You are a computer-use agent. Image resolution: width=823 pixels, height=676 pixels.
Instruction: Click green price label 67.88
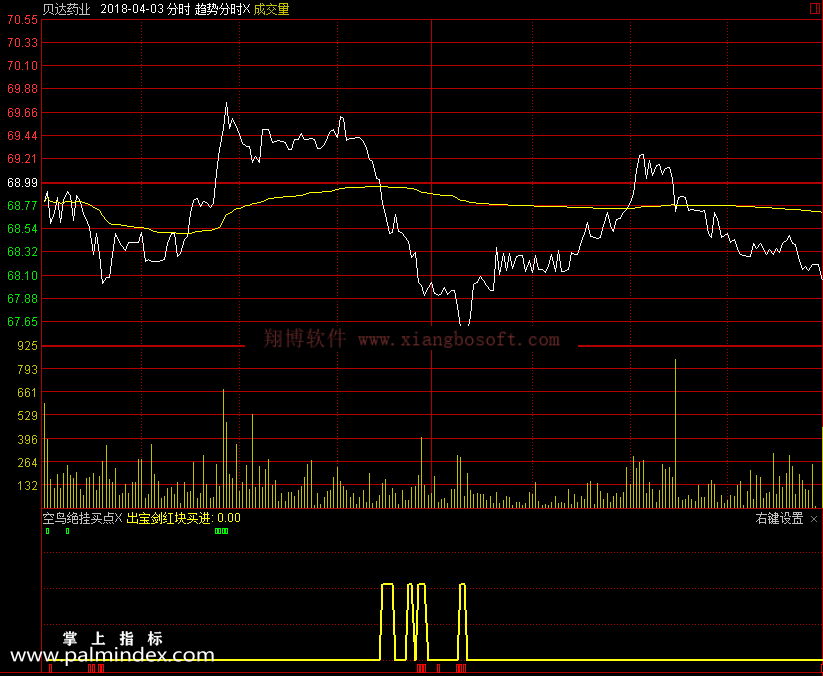(x=23, y=298)
